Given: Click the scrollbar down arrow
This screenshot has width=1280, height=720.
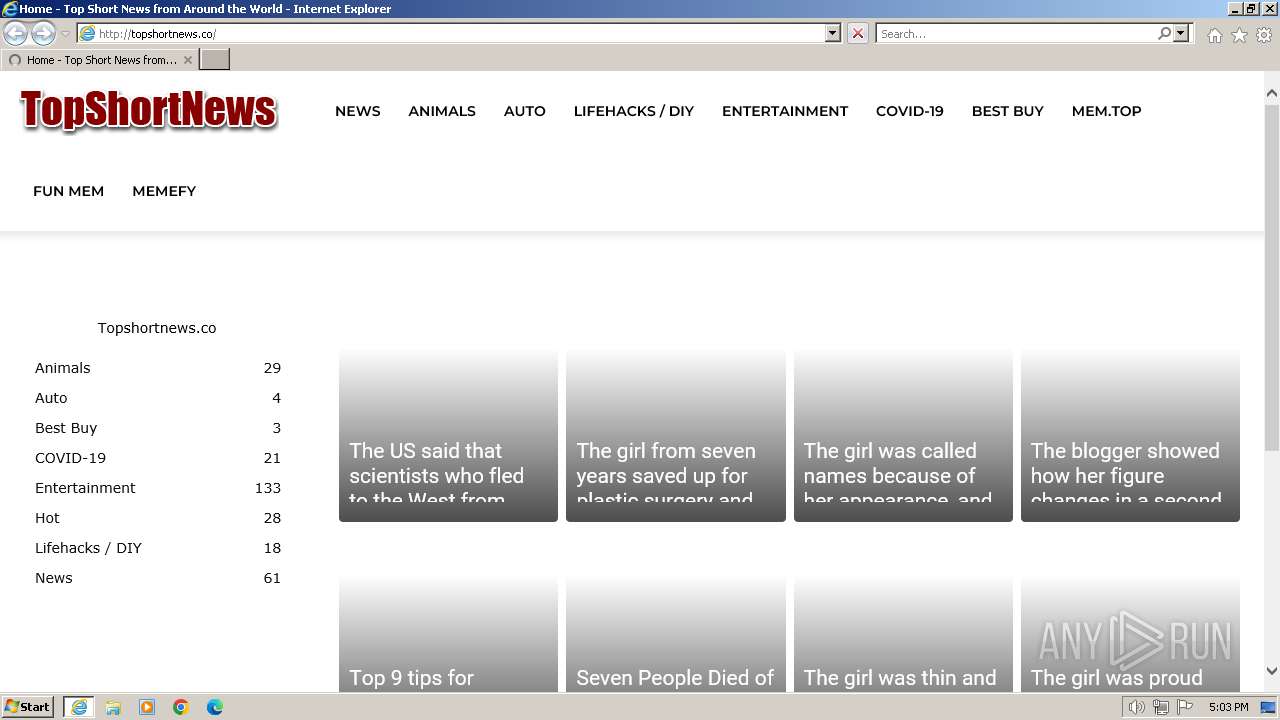Looking at the screenshot, I should (x=1272, y=671).
